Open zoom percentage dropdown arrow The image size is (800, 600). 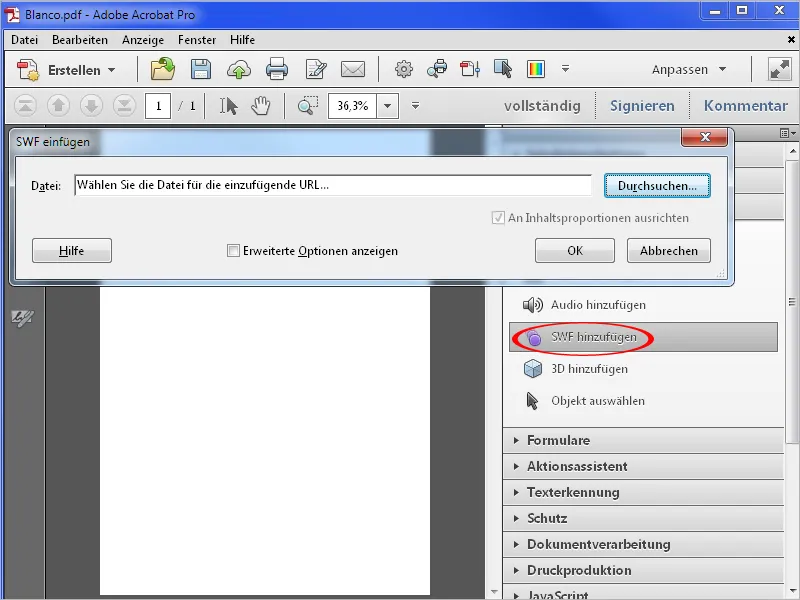(x=388, y=106)
